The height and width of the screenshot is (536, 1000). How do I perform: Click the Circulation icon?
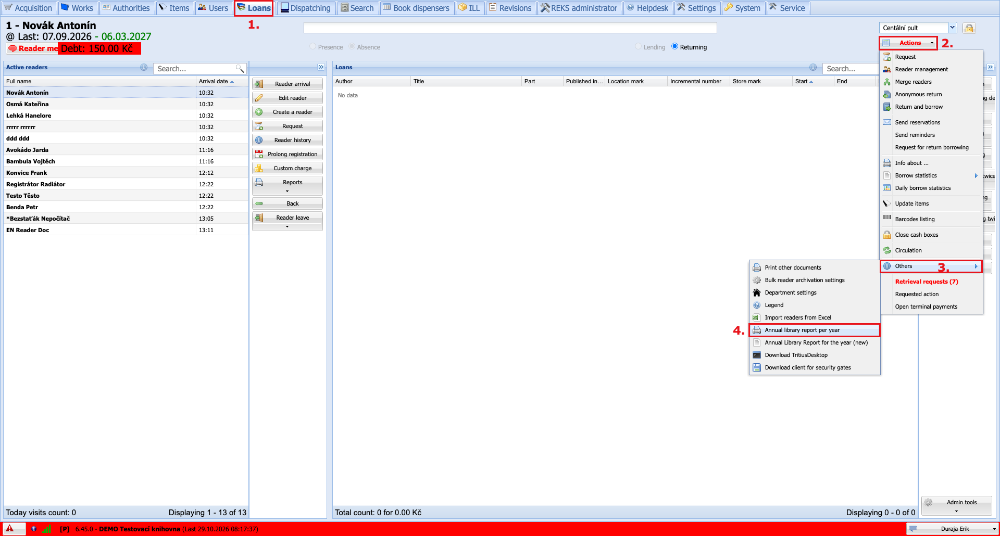[887, 250]
